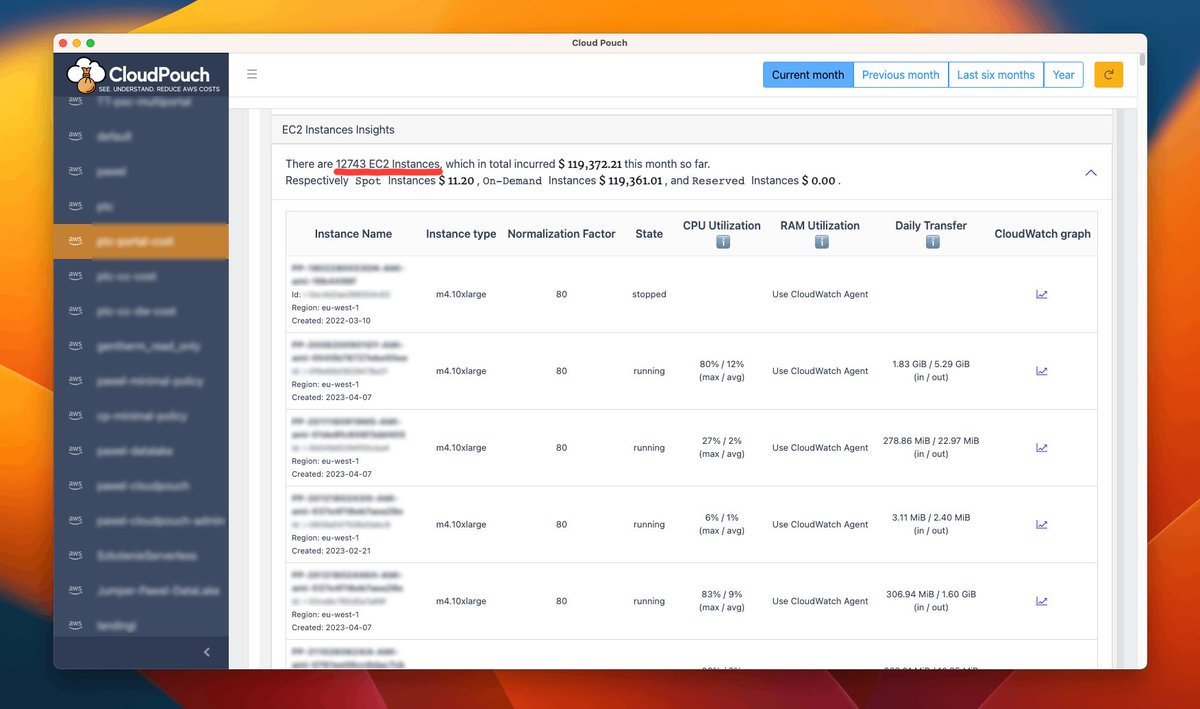Select the default AWS profile
The image size is (1200, 709).
tap(141, 136)
